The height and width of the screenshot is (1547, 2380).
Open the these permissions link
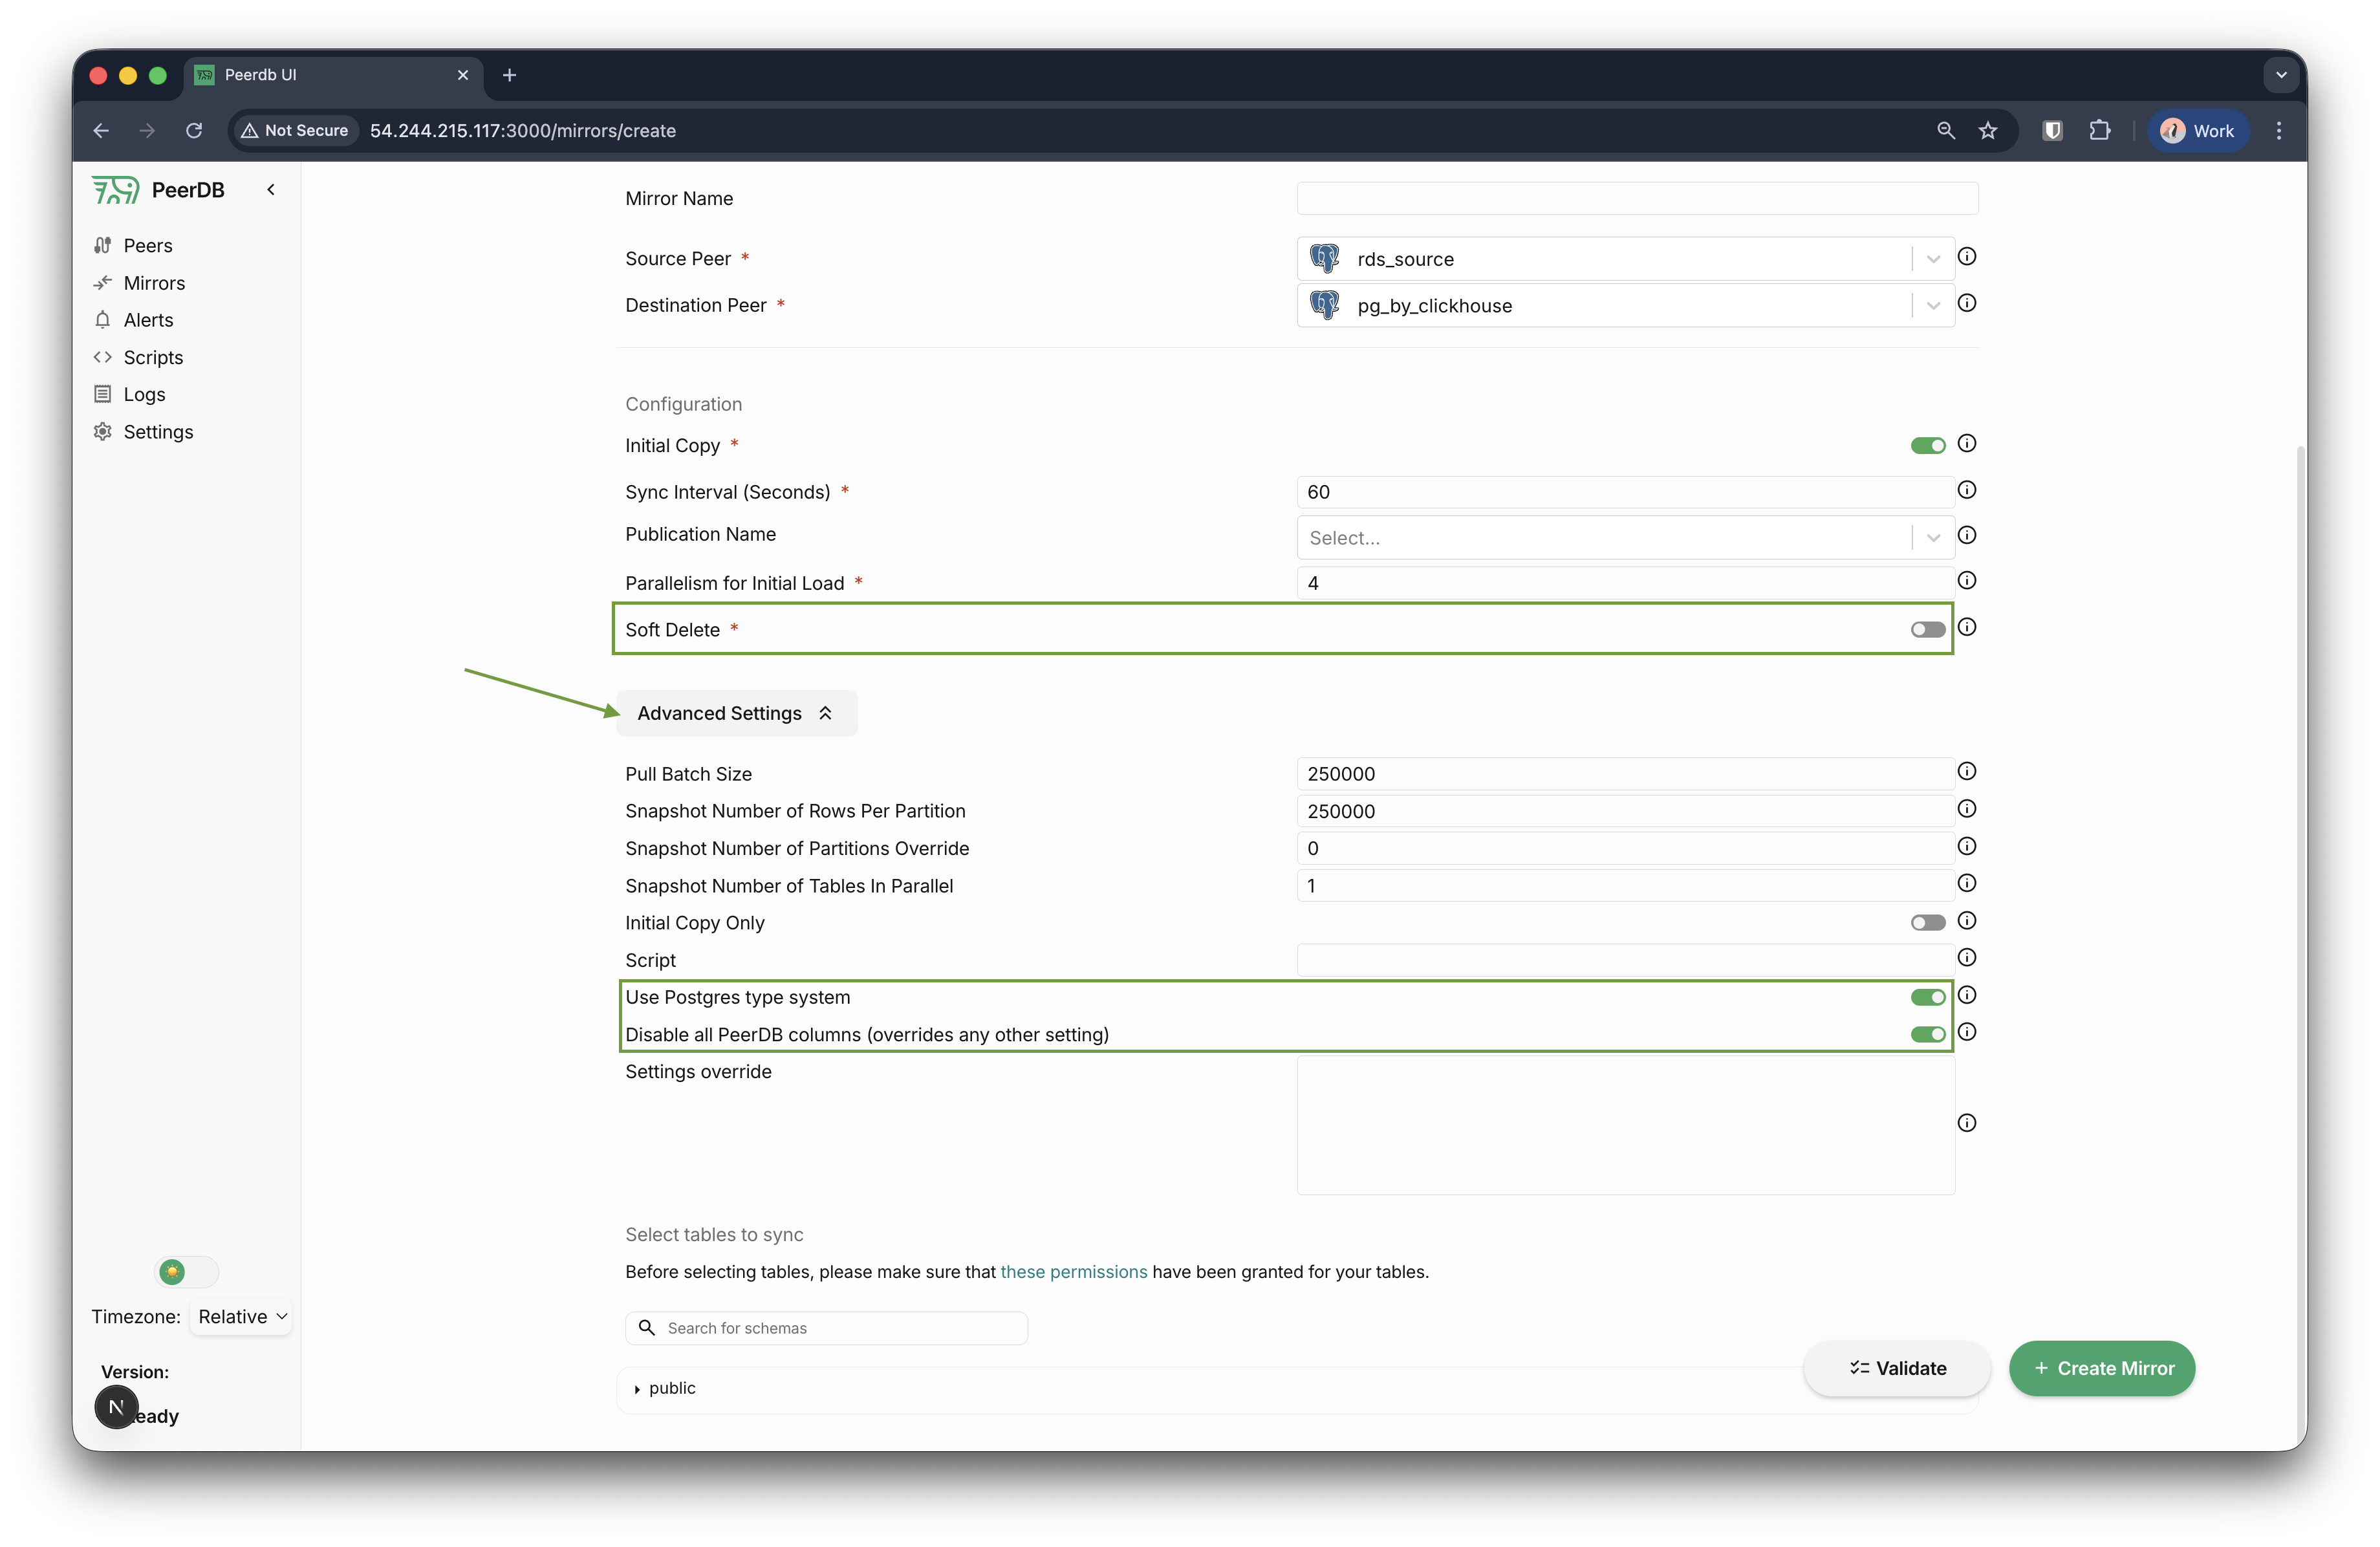tap(1073, 1271)
